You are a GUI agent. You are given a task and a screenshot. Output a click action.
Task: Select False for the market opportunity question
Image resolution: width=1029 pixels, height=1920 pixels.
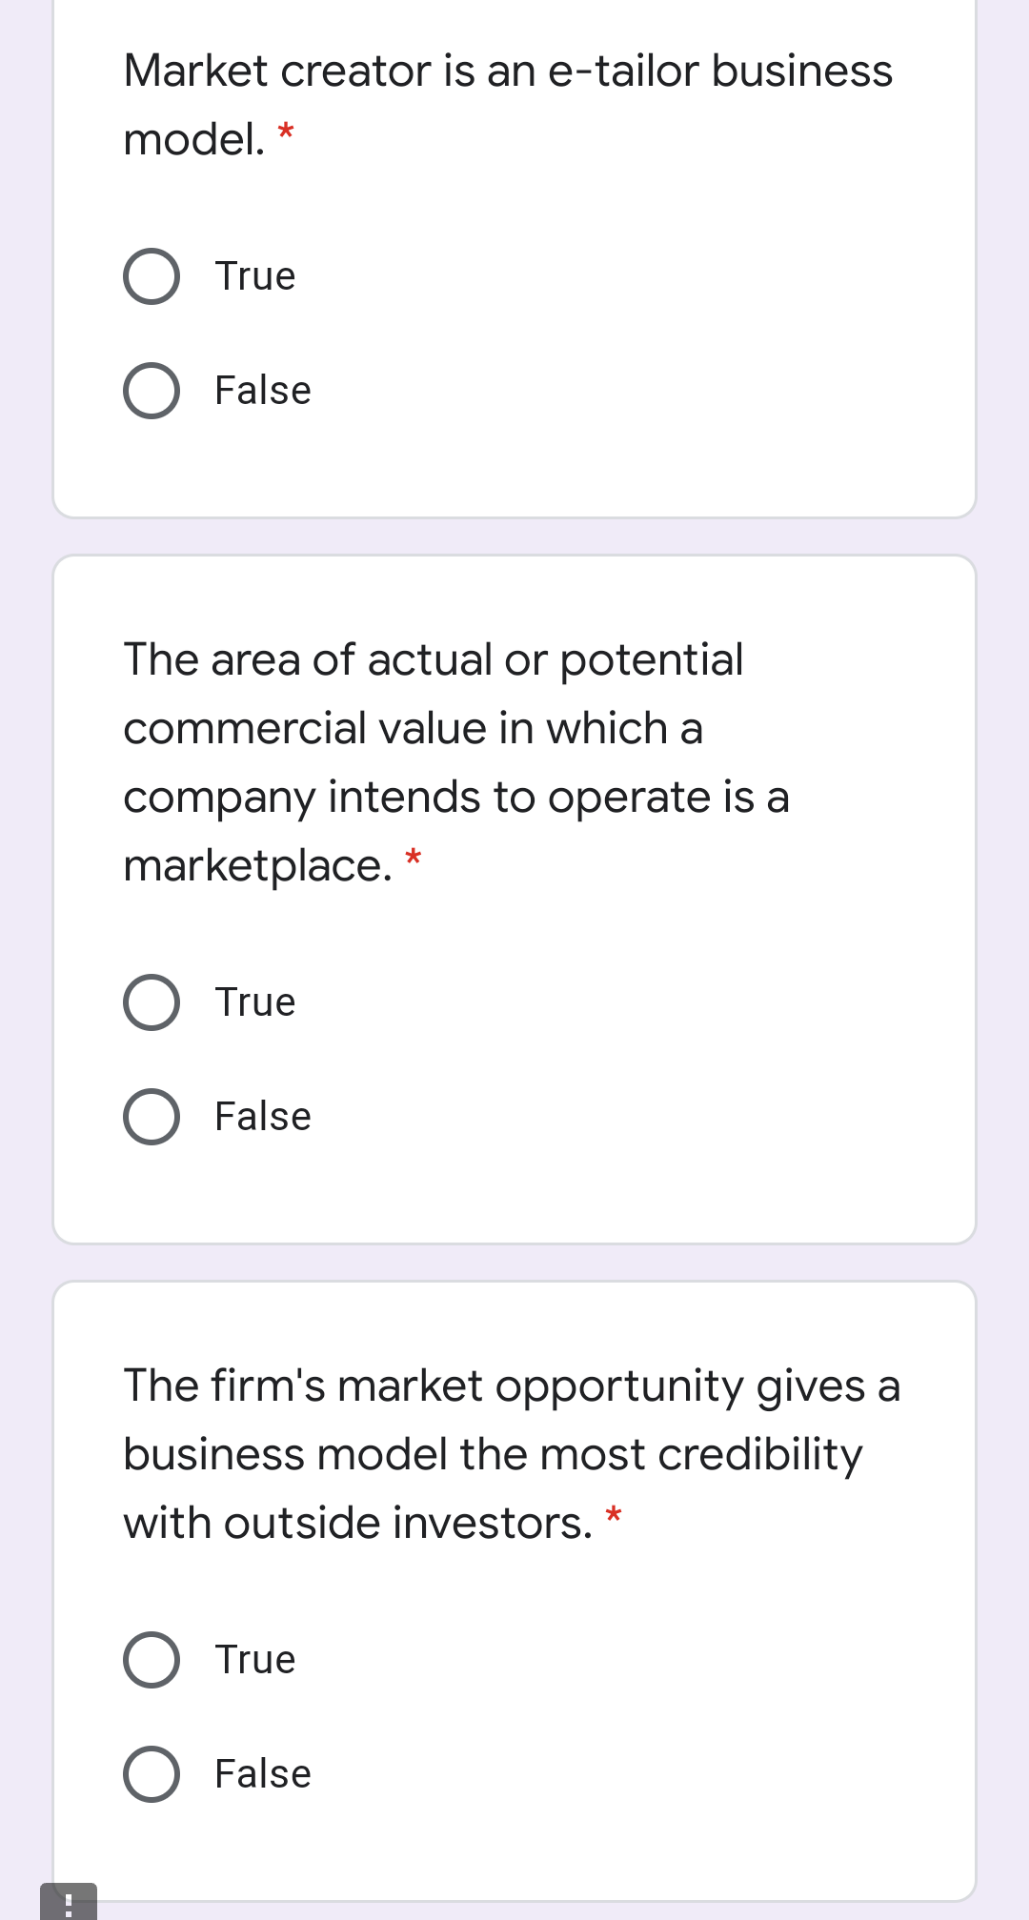[x=152, y=1772]
